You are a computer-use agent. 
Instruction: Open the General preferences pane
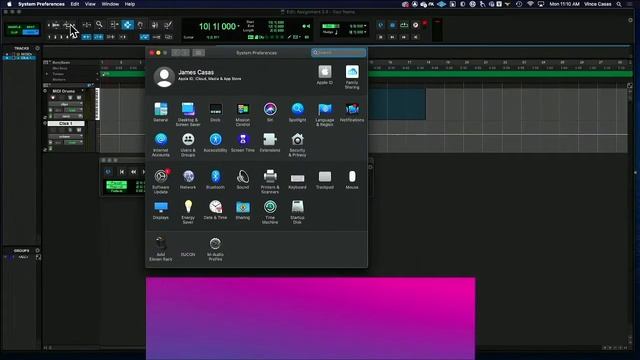tap(160, 112)
